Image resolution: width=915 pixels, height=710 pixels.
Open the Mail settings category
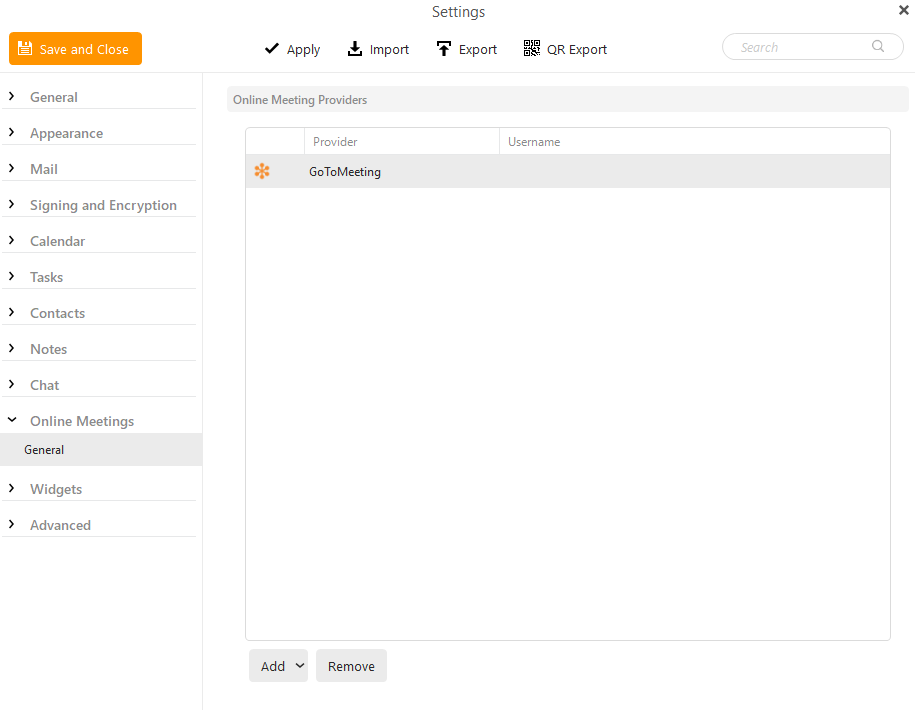44,169
